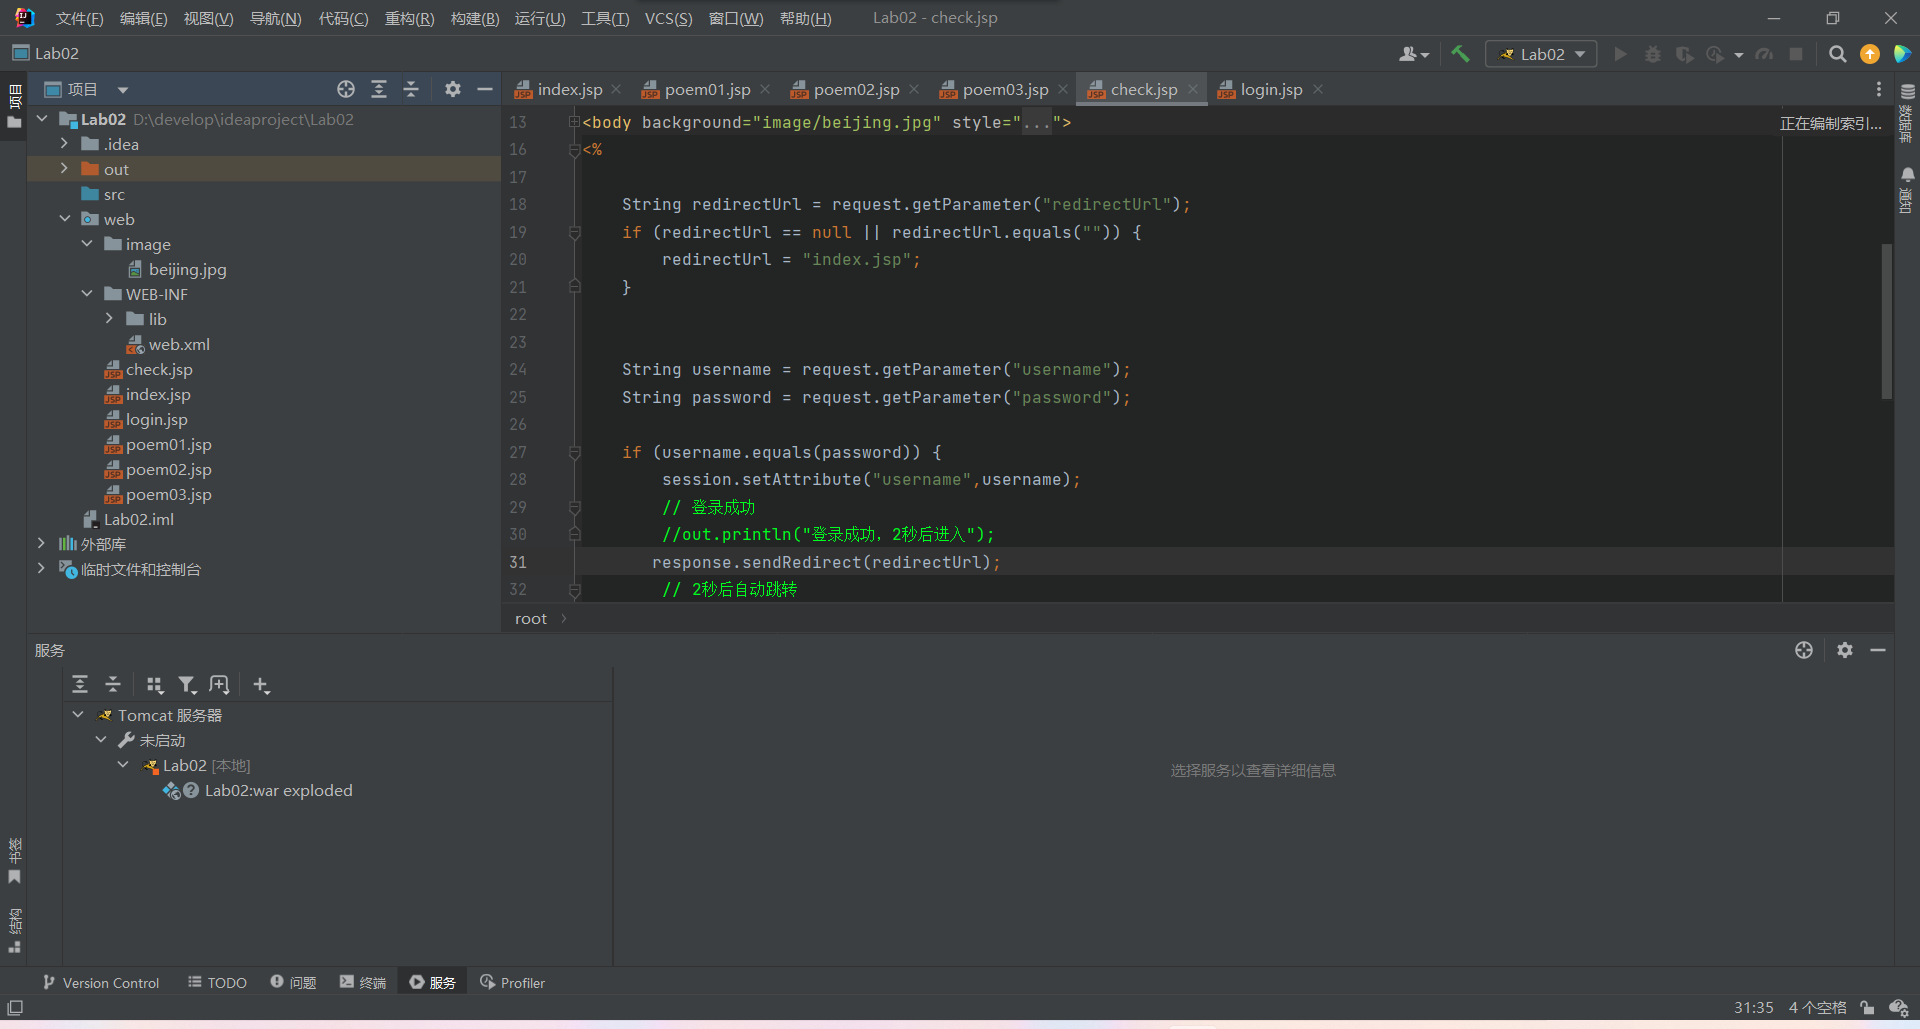
Task: Toggle the Services tool window button
Action: click(x=432, y=983)
